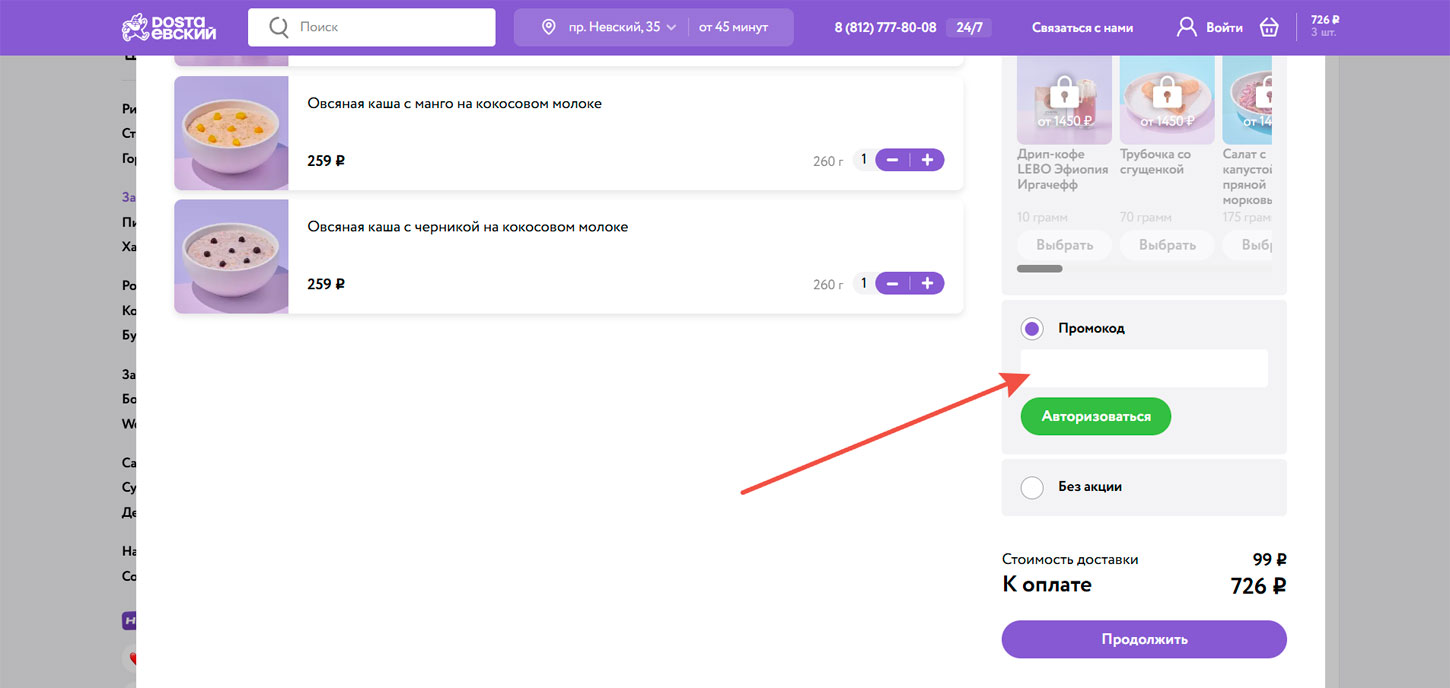1450x688 pixels.
Task: Click Выбрать under Дрип-кофе LEBO
Action: coord(1064,245)
